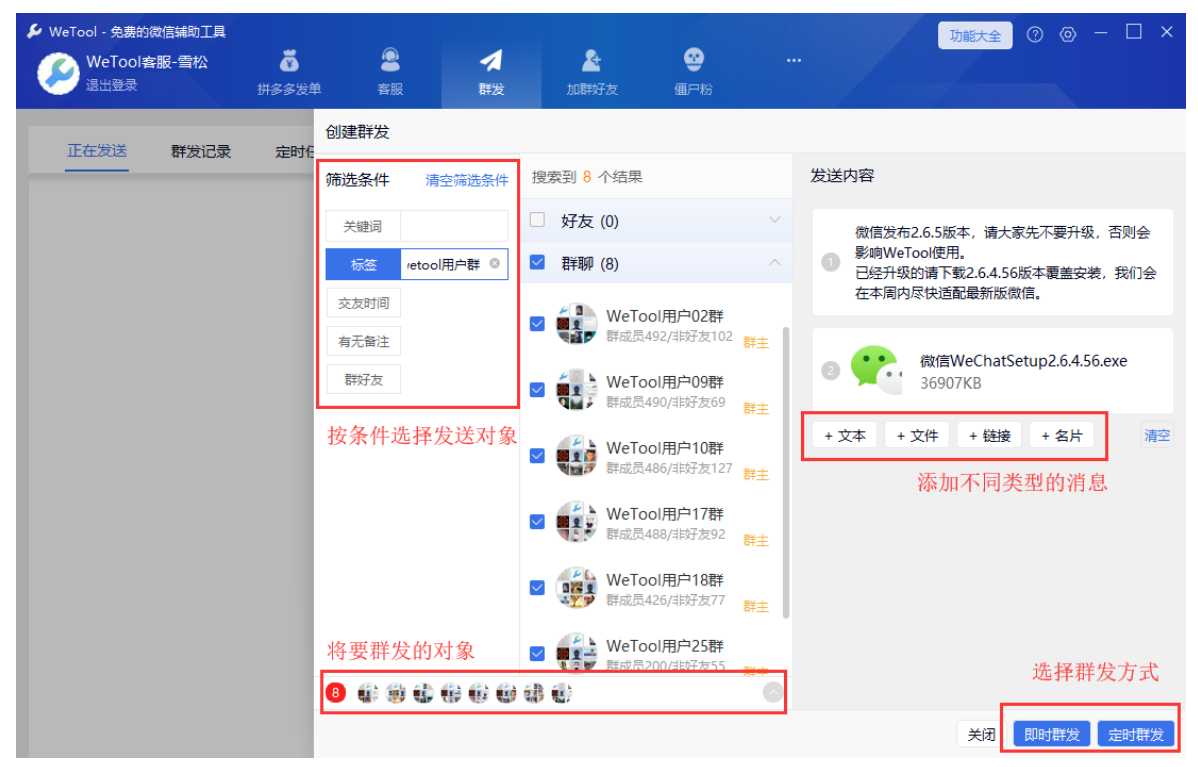This screenshot has width=1198, height=767.
Task: Click the message text starting 微信发布2.6.5版本
Action: click(1005, 262)
